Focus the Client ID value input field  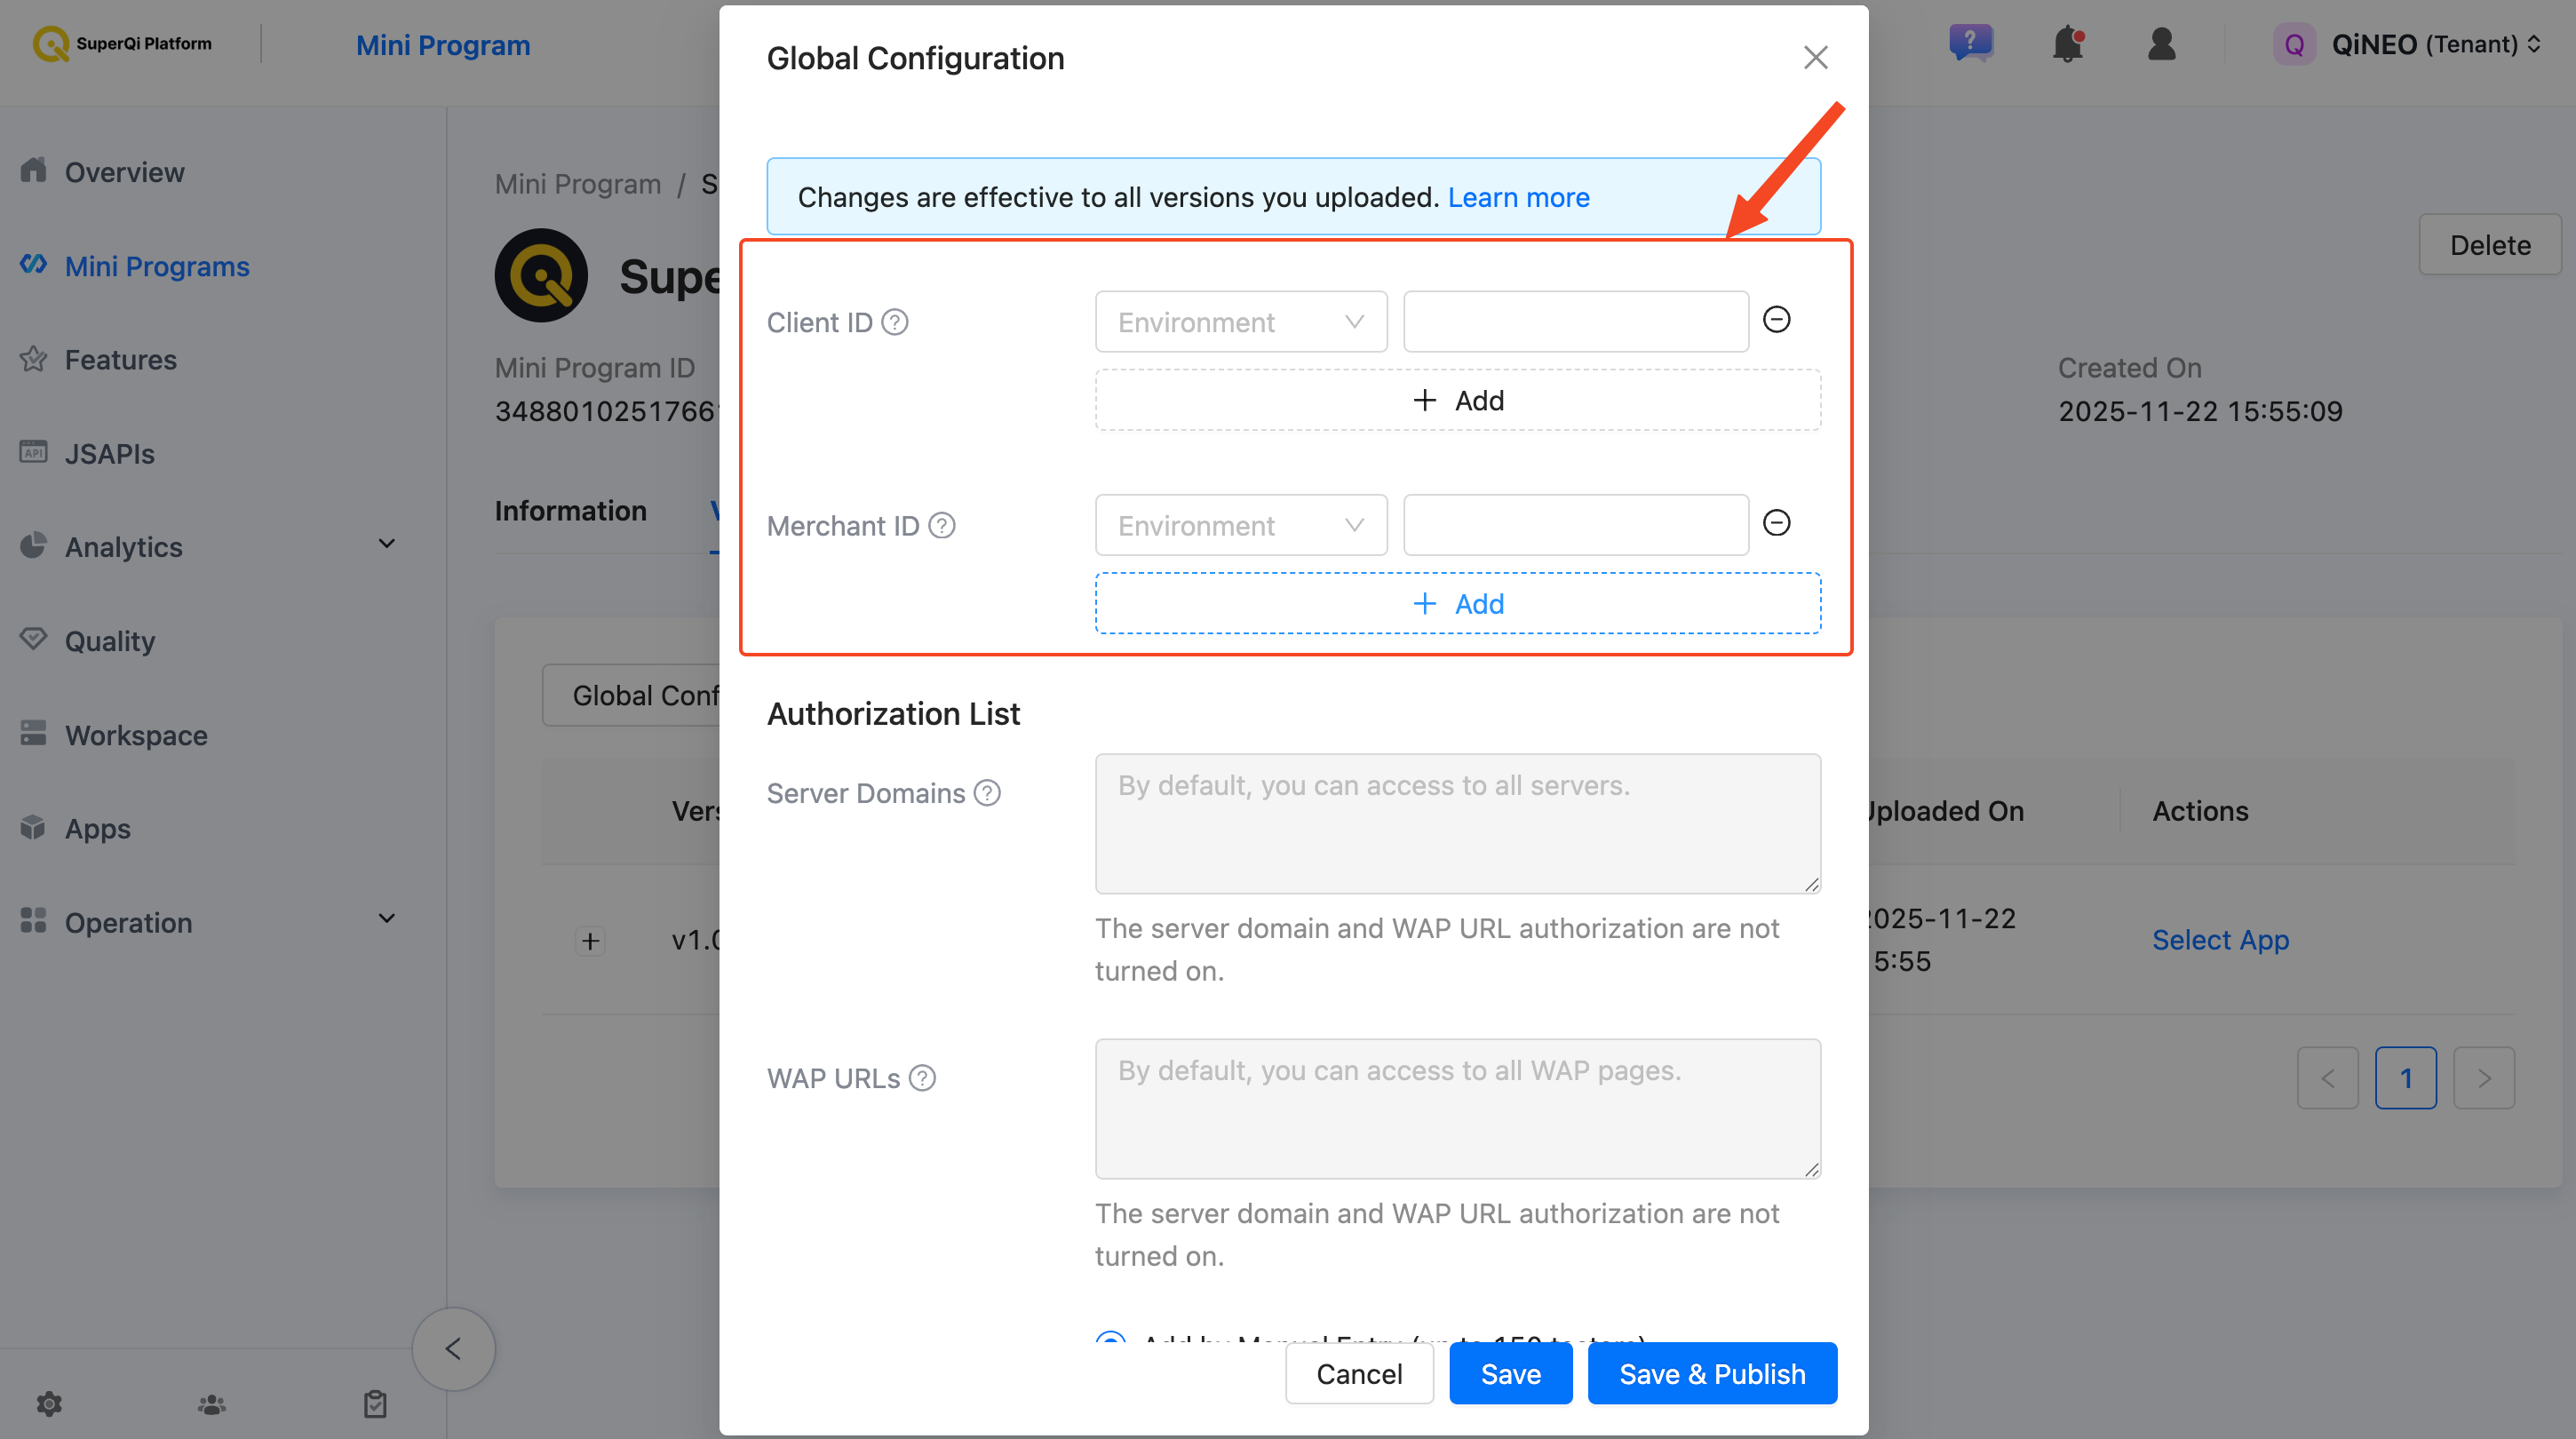tap(1576, 322)
